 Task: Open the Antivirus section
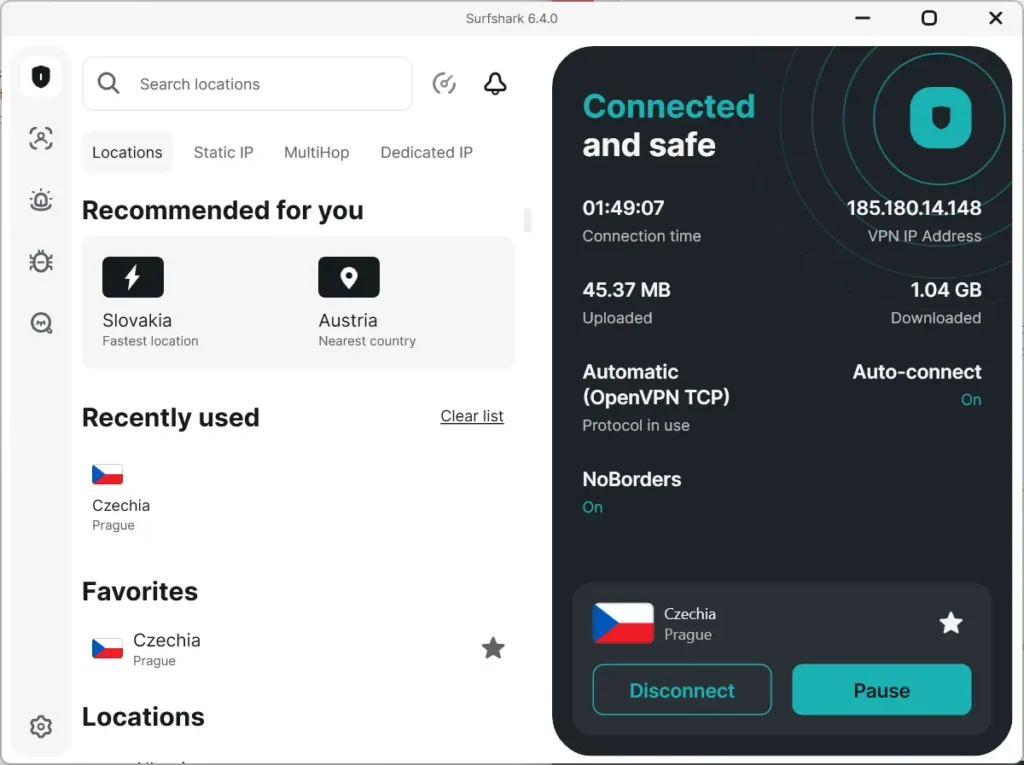(40, 261)
